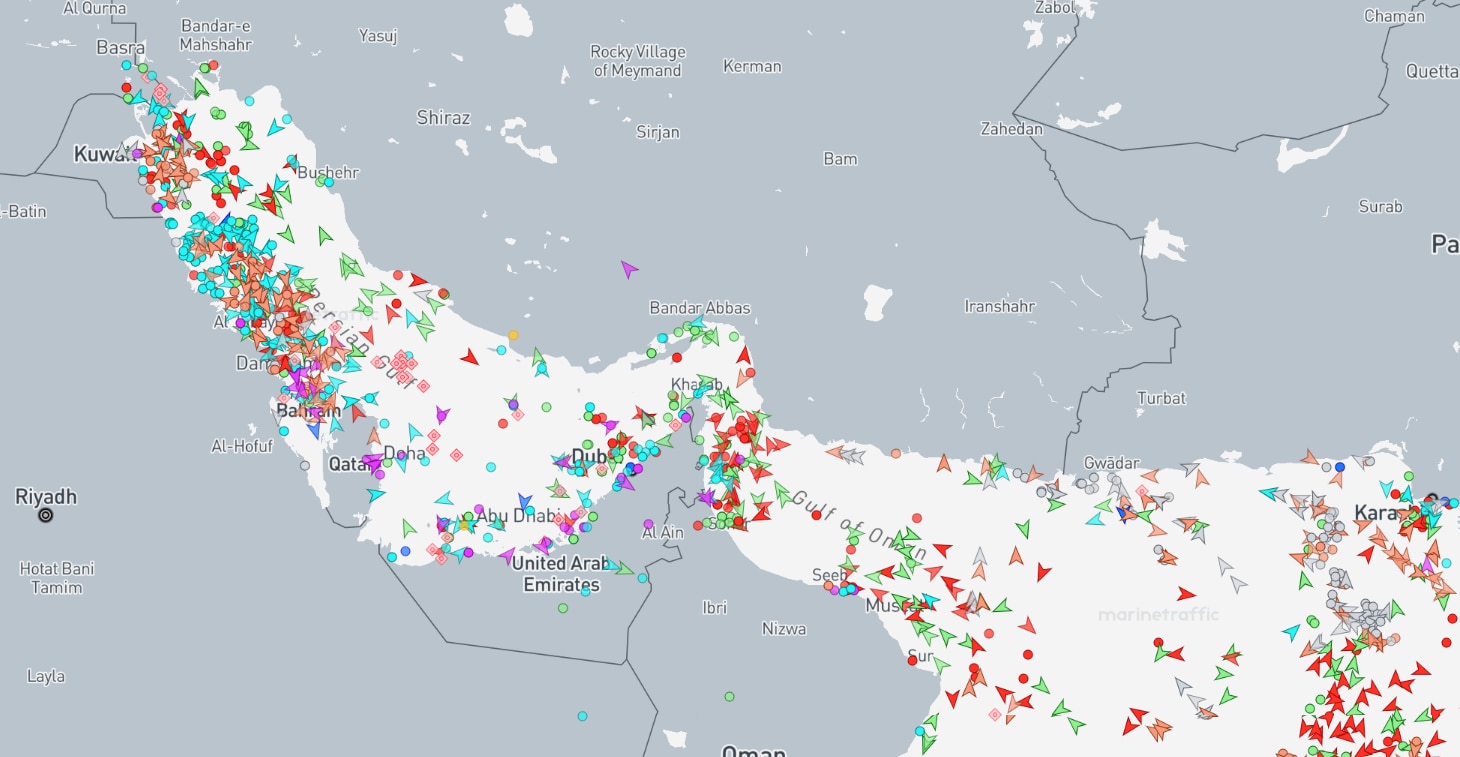The width and height of the screenshot is (1460, 757).
Task: Click the Riyadh capital city marker
Action: click(45, 516)
